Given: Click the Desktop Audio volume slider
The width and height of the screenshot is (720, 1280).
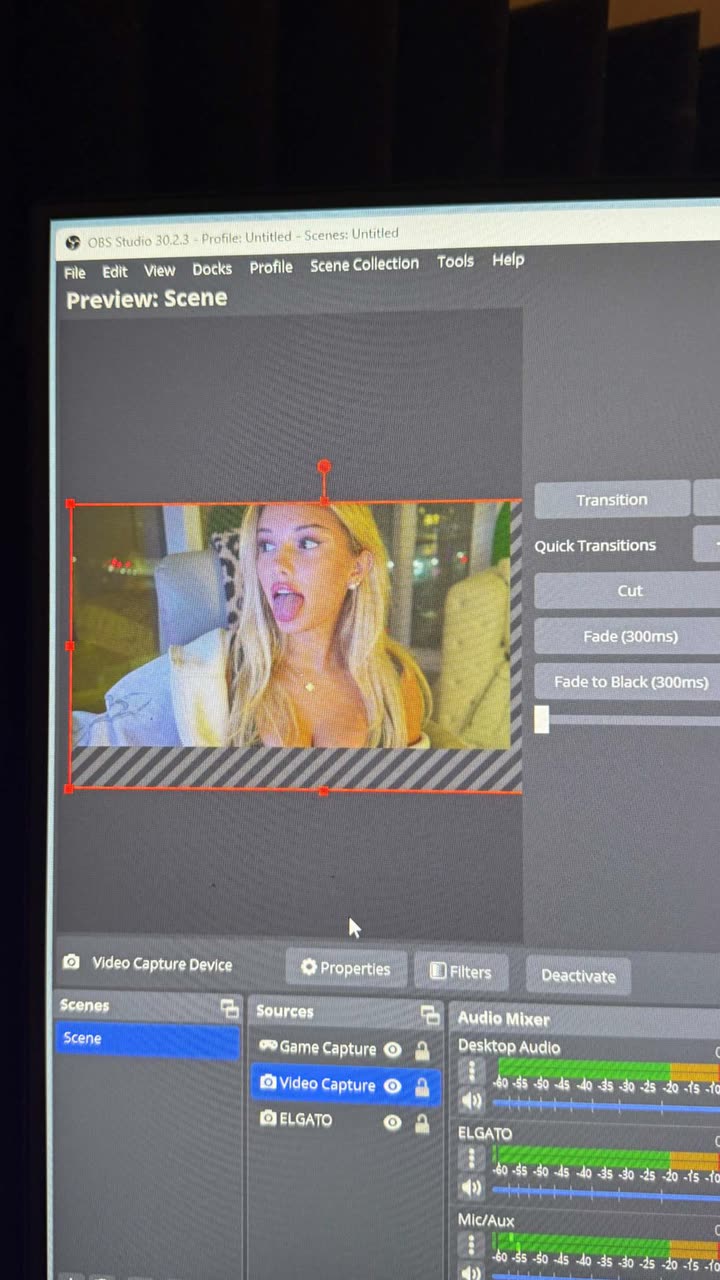Looking at the screenshot, I should point(606,1106).
